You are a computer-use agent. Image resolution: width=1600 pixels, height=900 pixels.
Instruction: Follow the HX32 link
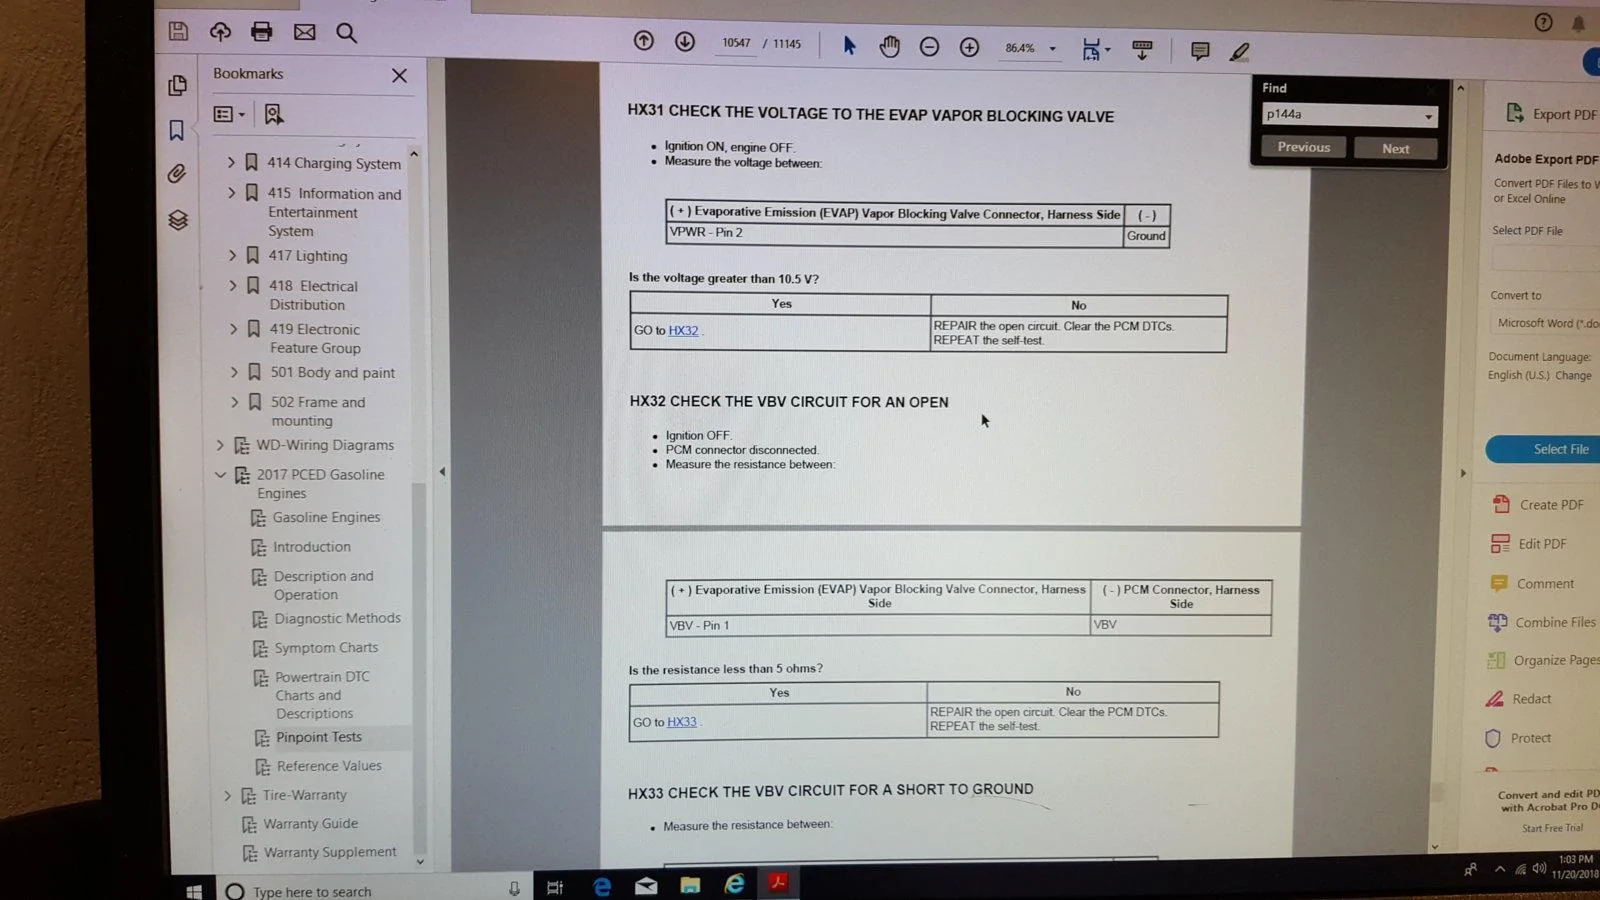(683, 331)
